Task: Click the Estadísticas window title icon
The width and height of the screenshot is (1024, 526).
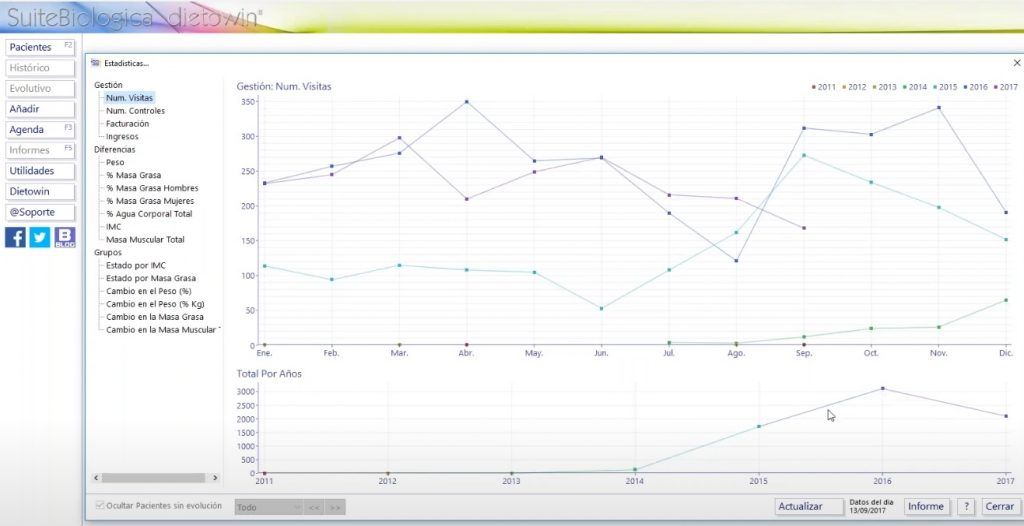Action: pos(96,63)
